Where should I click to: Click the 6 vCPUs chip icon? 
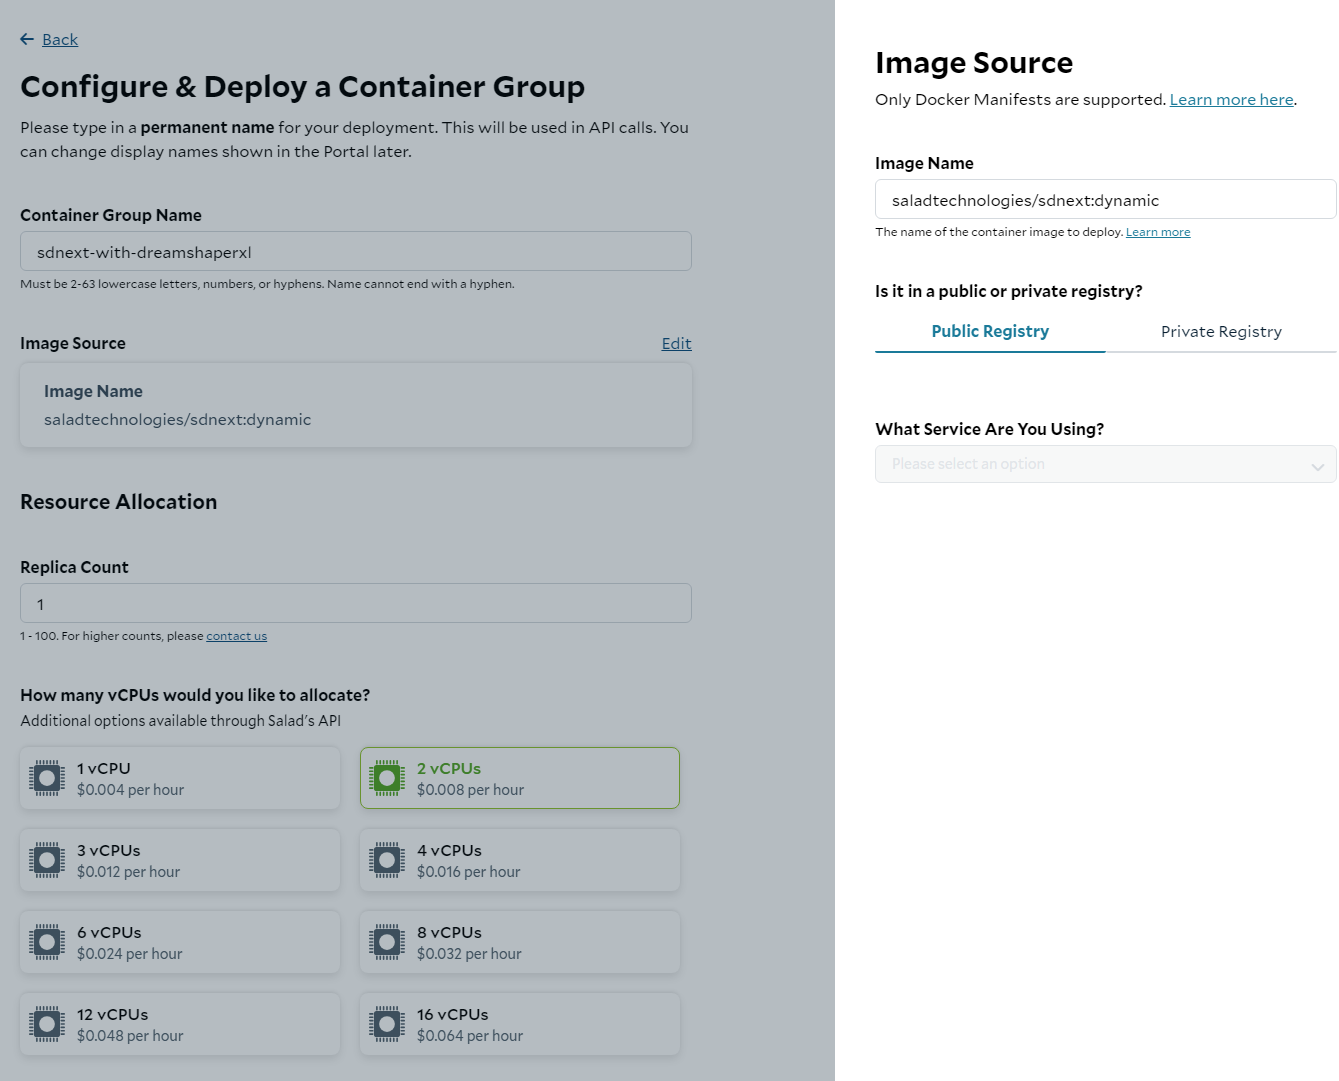[47, 942]
